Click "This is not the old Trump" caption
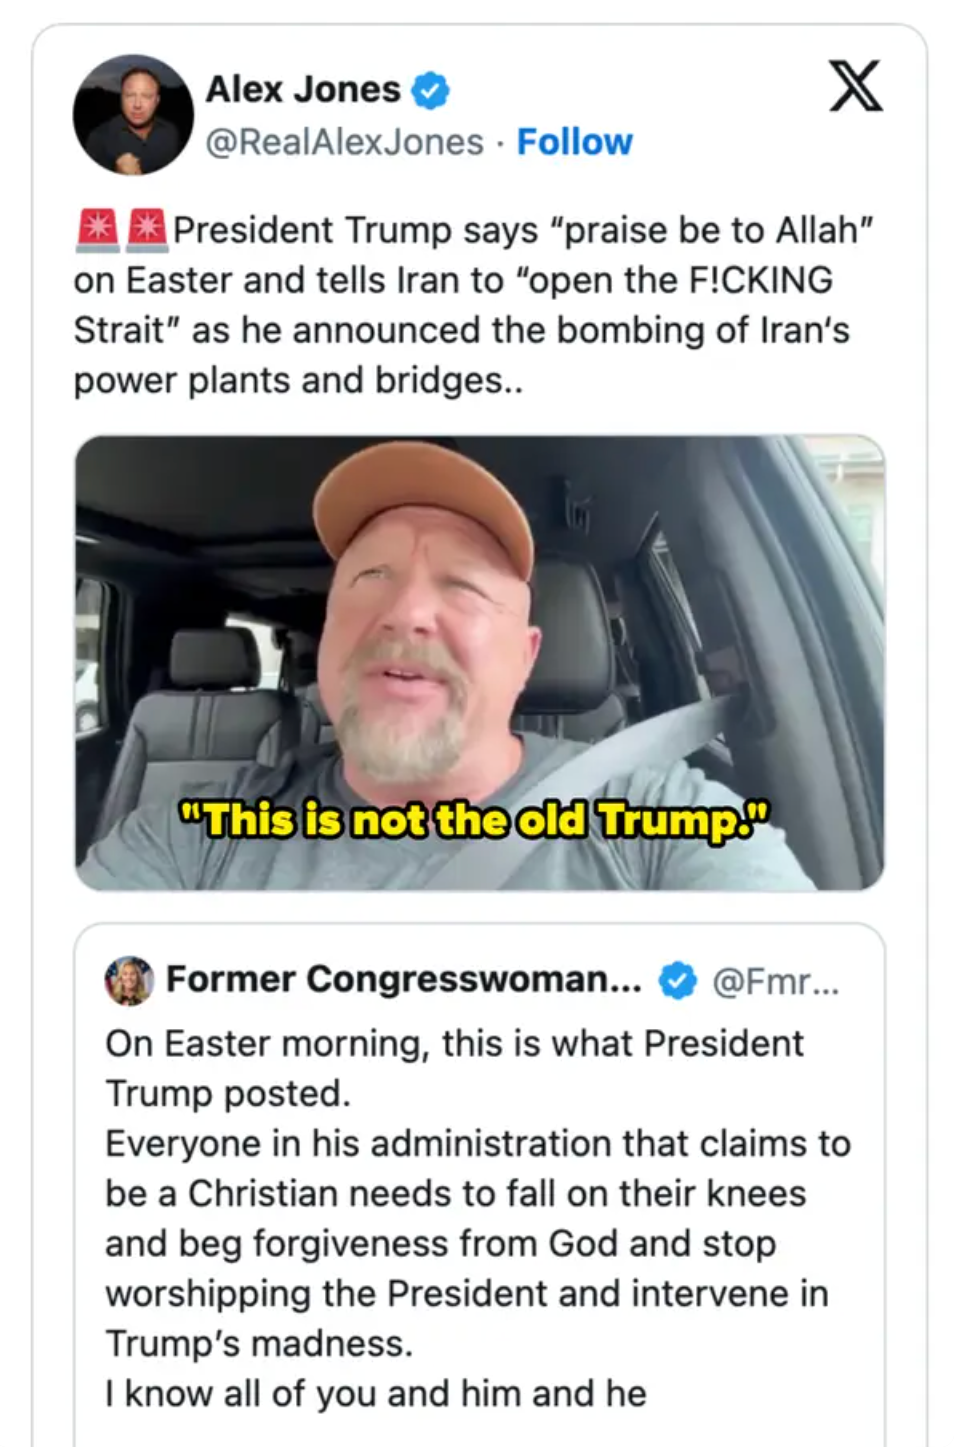 point(474,821)
